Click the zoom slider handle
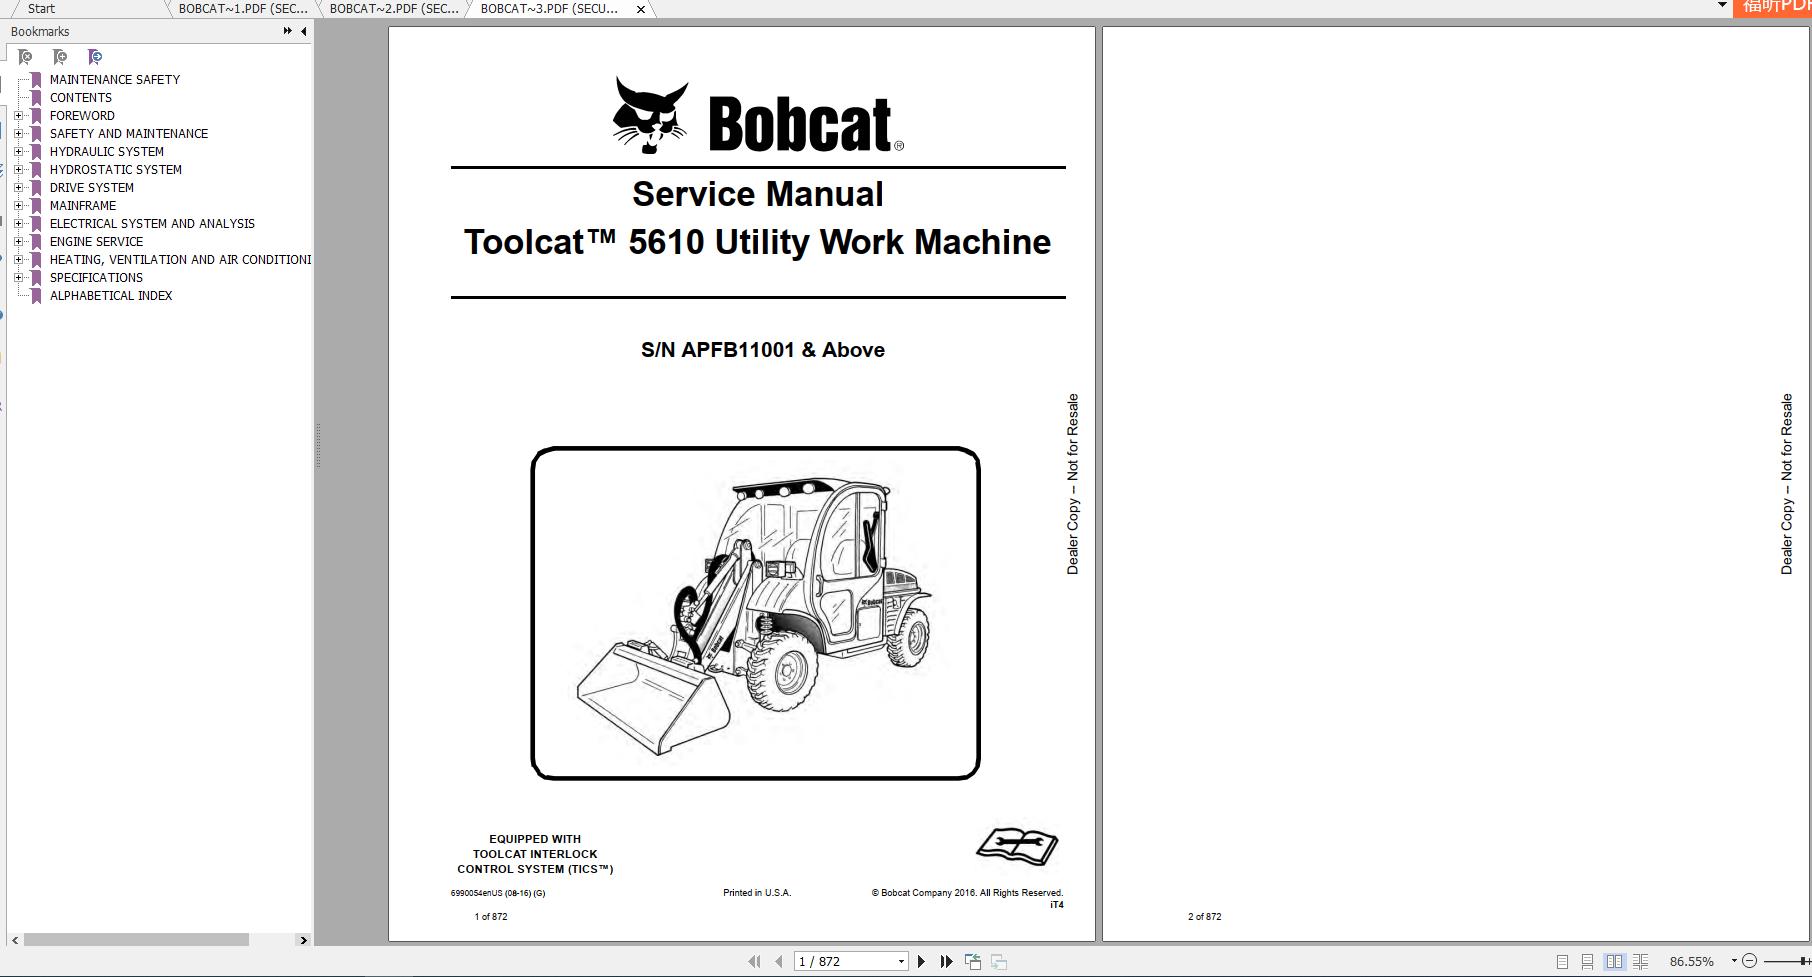Image resolution: width=1812 pixels, height=977 pixels. [x=1803, y=961]
